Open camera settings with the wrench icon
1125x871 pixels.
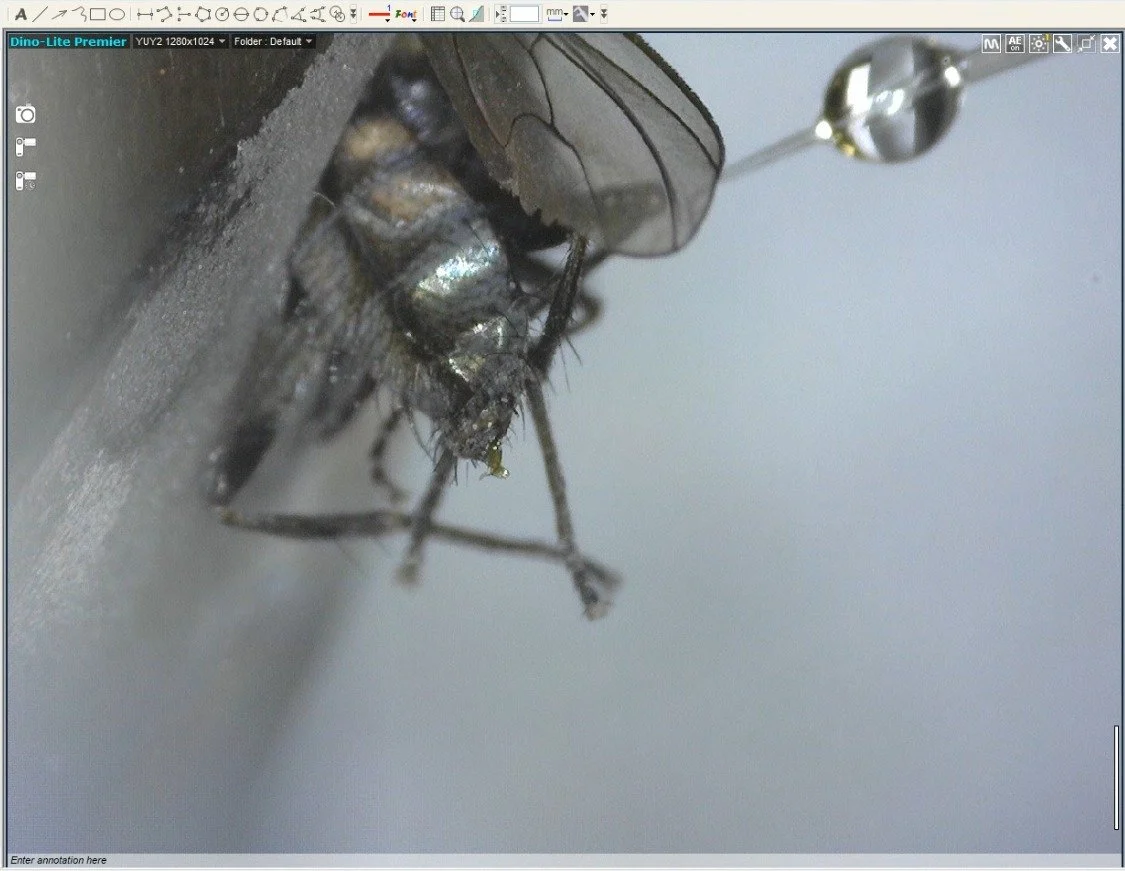tap(1063, 44)
